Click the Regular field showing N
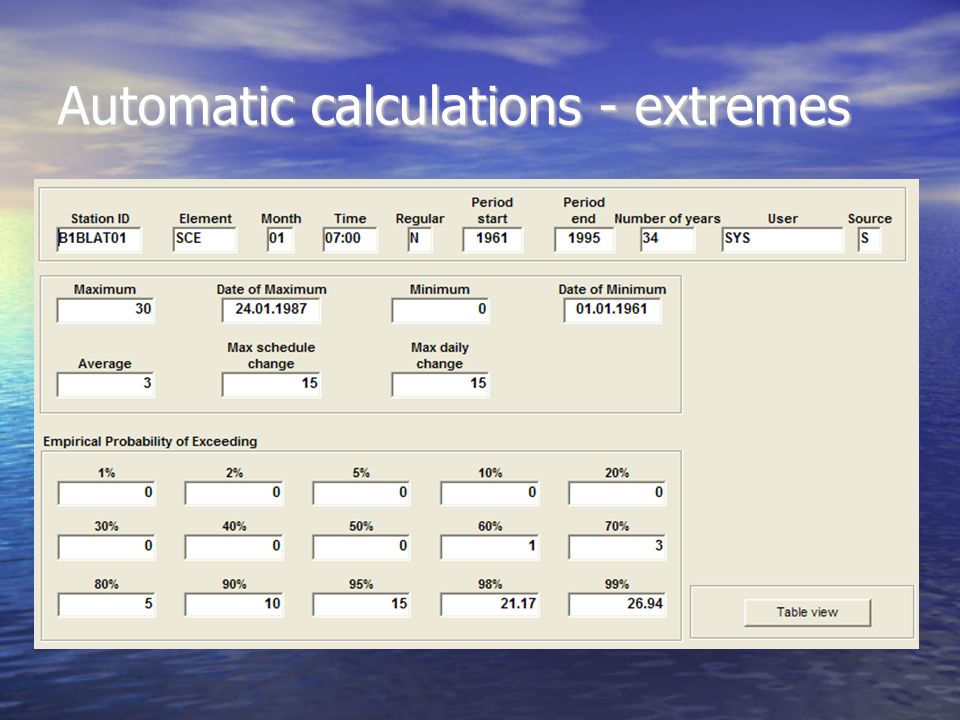The height and width of the screenshot is (720, 960). coord(419,239)
